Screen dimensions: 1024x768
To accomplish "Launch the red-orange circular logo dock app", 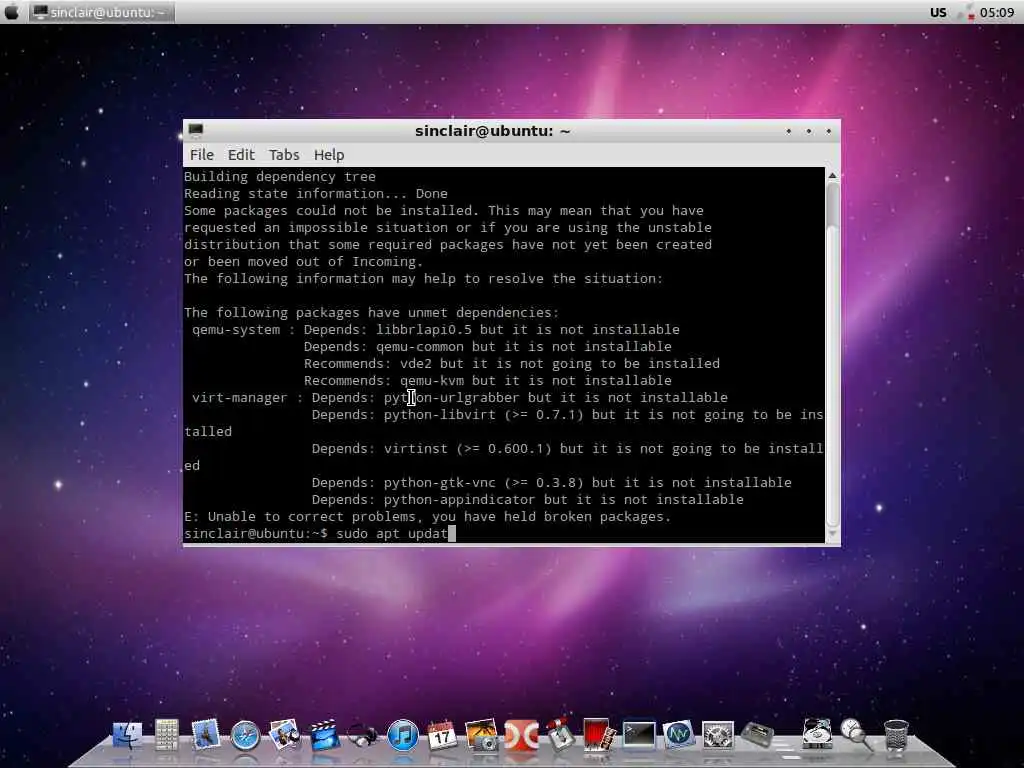I will (x=521, y=736).
